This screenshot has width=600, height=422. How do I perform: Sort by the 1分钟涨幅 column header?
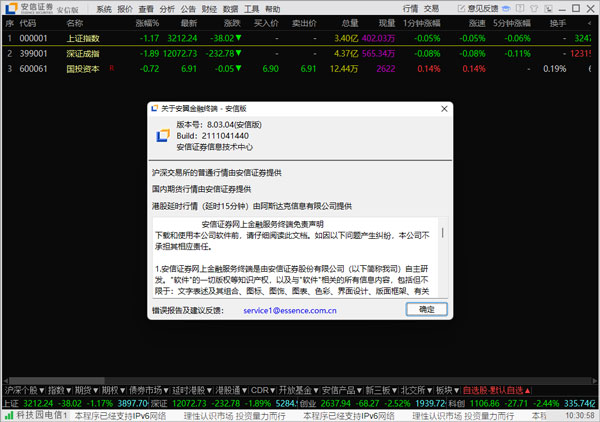pyautogui.click(x=421, y=23)
